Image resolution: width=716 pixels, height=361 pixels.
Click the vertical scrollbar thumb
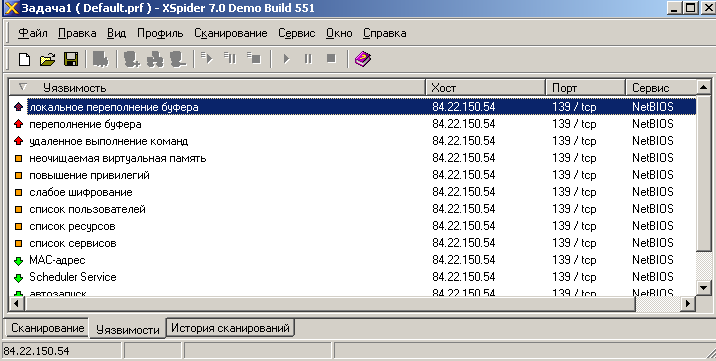coord(703,173)
